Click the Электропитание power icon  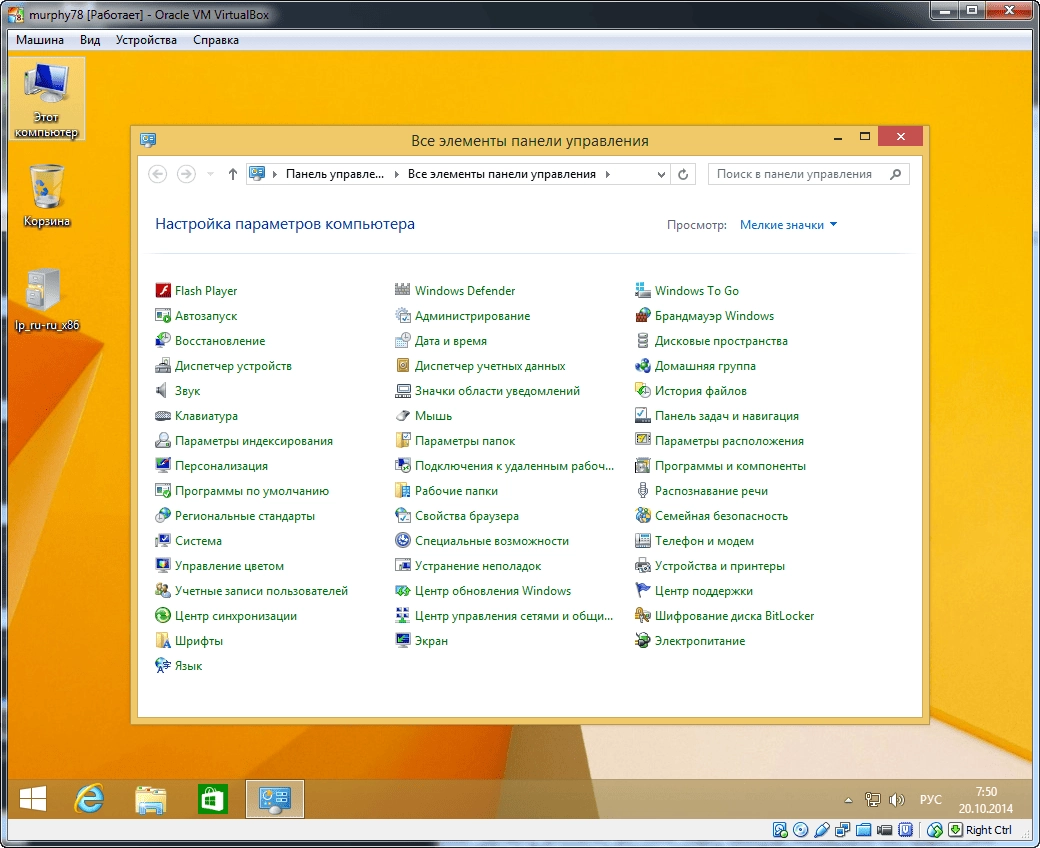pos(643,640)
